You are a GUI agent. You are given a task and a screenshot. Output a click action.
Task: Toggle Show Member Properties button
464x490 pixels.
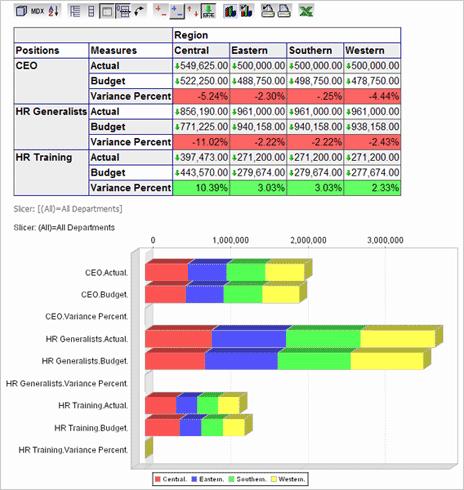[x=107, y=11]
